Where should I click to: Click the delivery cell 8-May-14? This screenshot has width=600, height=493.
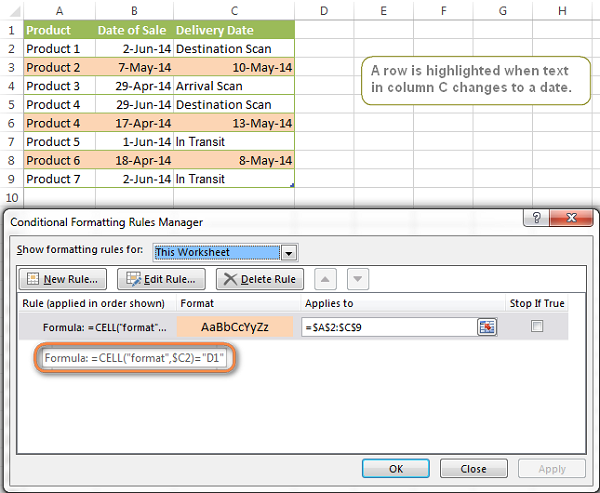234,160
